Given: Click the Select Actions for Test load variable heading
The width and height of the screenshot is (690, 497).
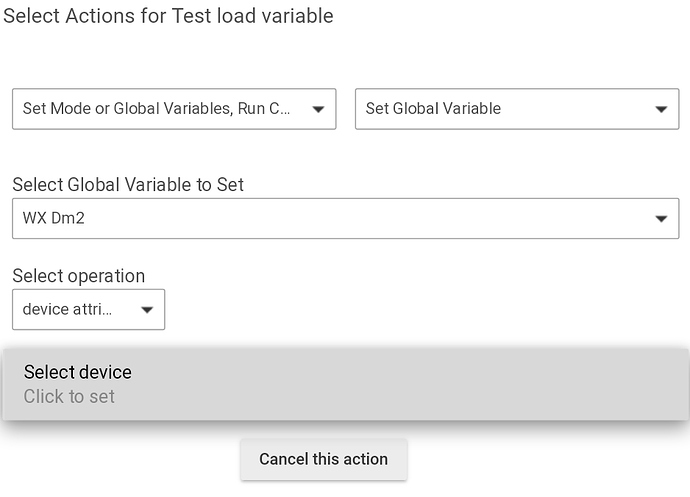Looking at the screenshot, I should [168, 16].
